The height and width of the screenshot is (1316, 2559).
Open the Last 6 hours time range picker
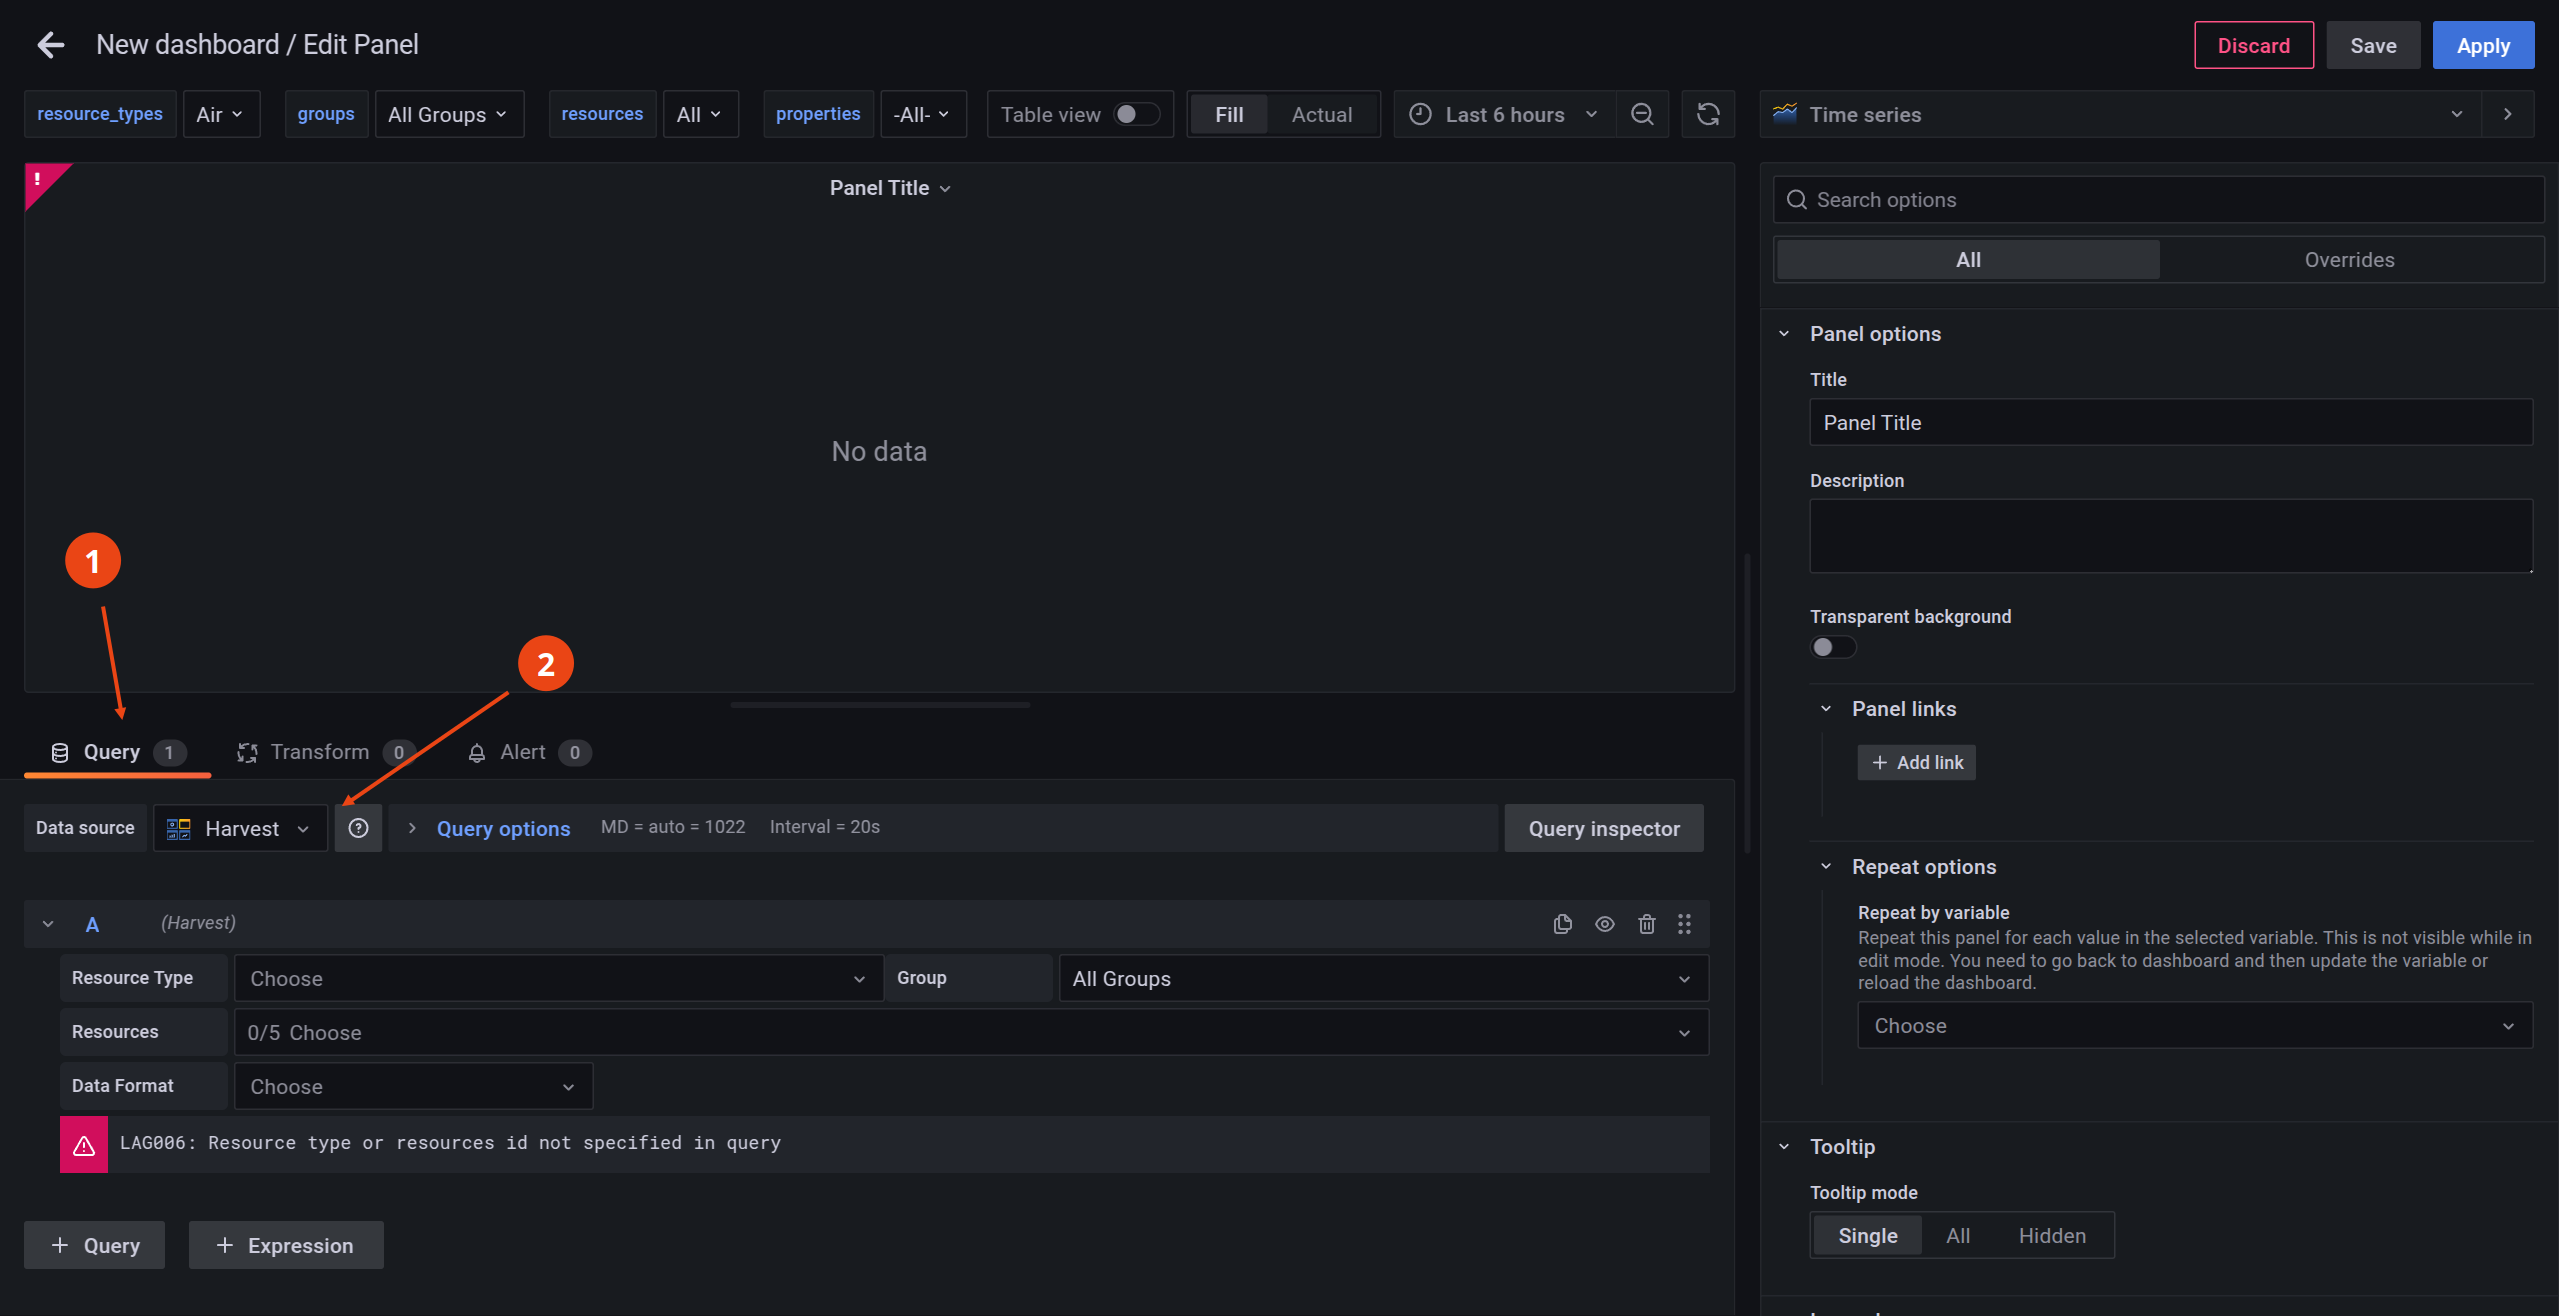coord(1503,114)
